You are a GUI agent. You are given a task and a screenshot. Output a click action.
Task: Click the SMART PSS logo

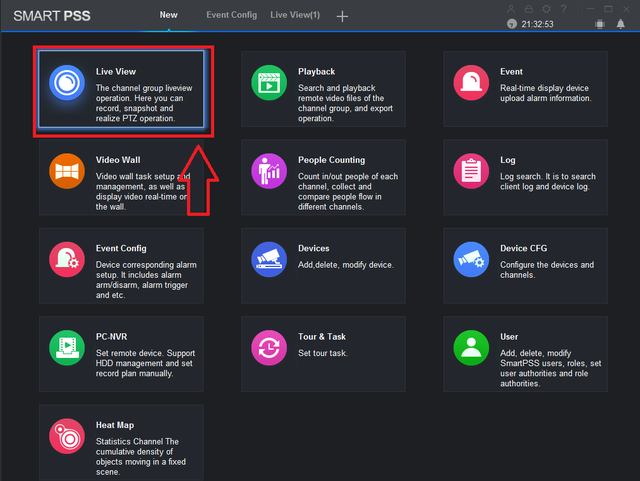[x=52, y=16]
